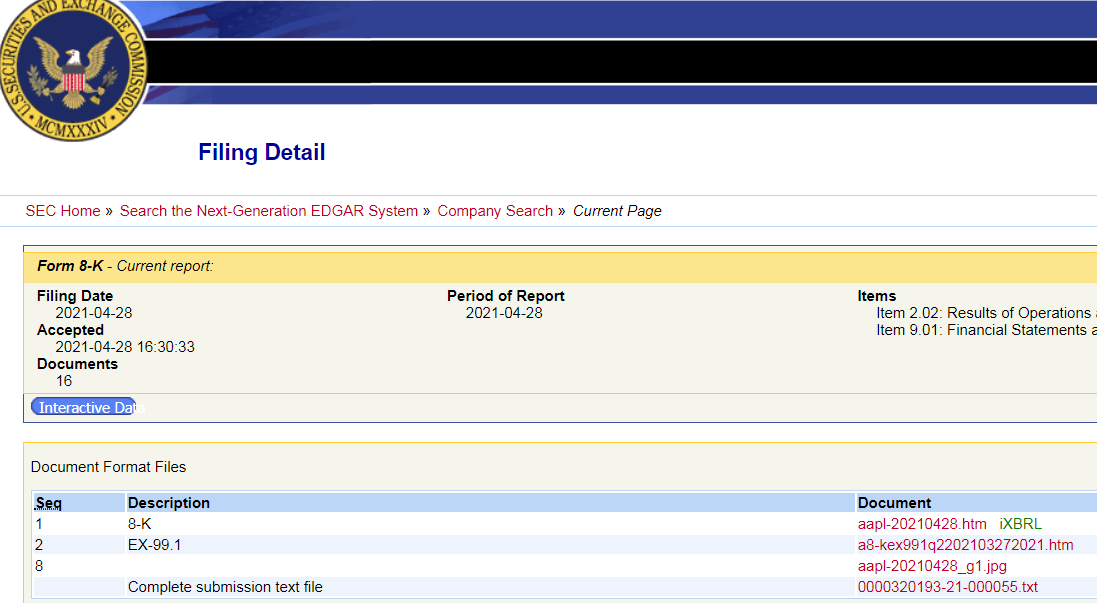Screen dimensions: 1097x603
Task: Select the Items label
Action: 877,296
